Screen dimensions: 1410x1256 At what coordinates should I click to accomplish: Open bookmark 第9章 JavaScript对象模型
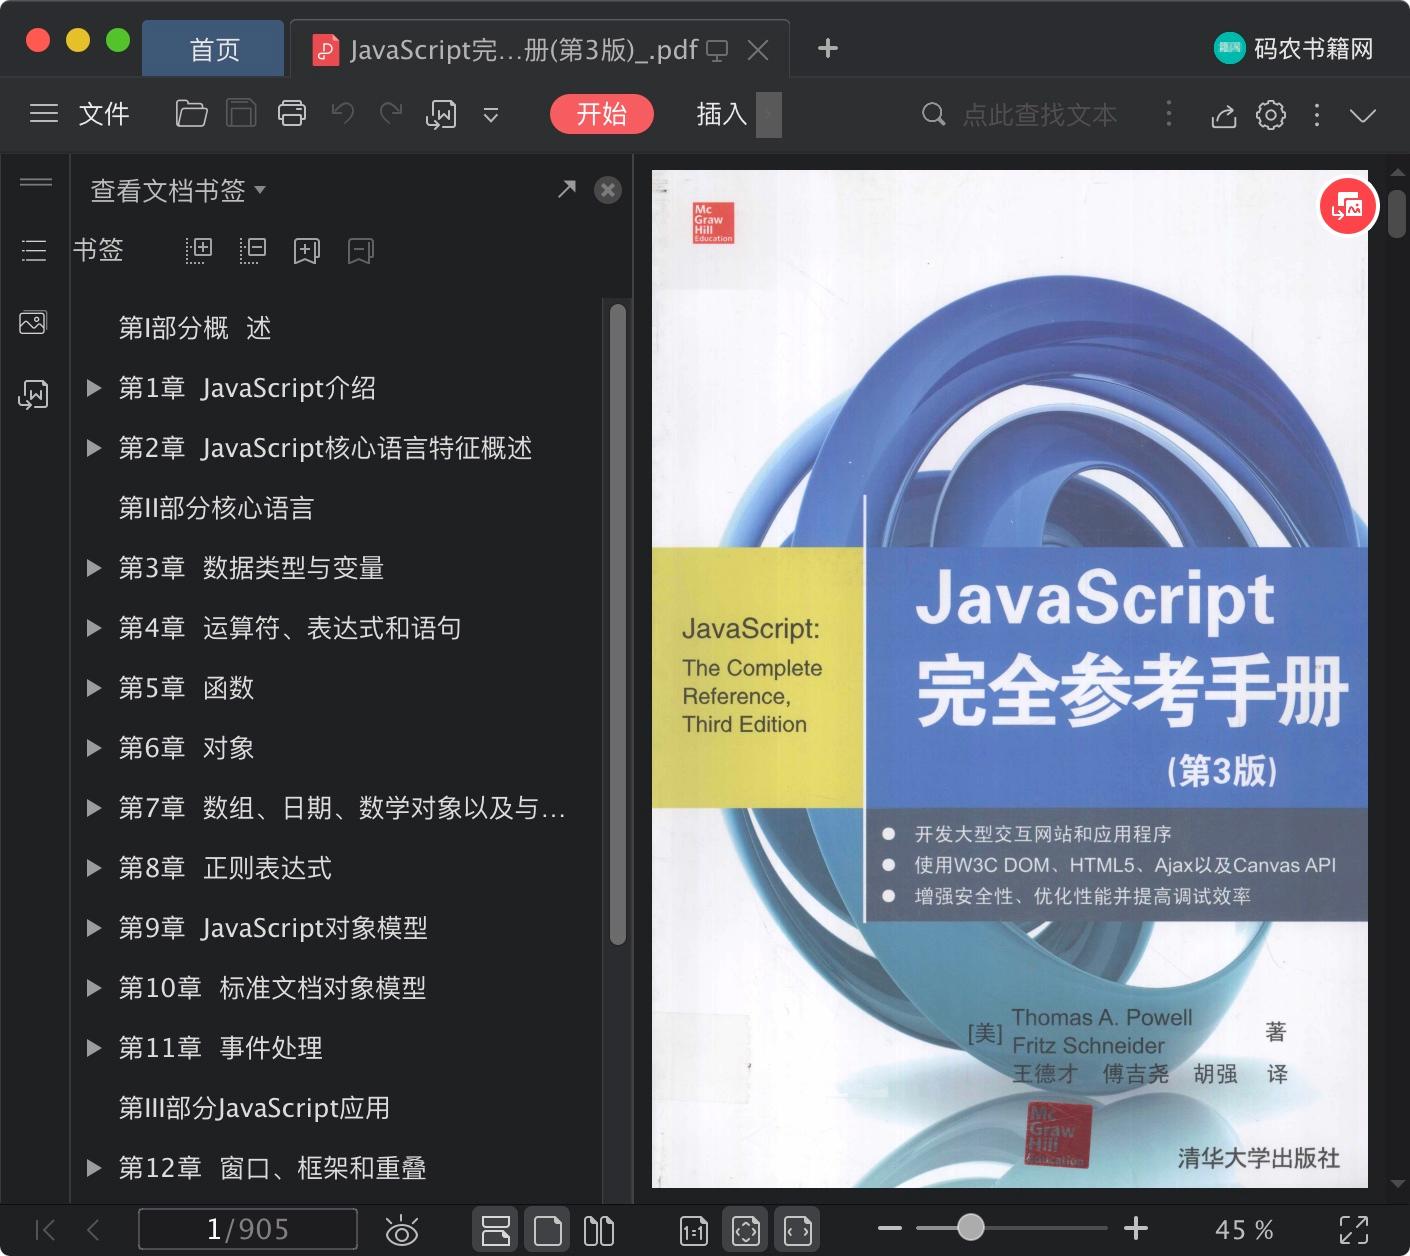273,928
